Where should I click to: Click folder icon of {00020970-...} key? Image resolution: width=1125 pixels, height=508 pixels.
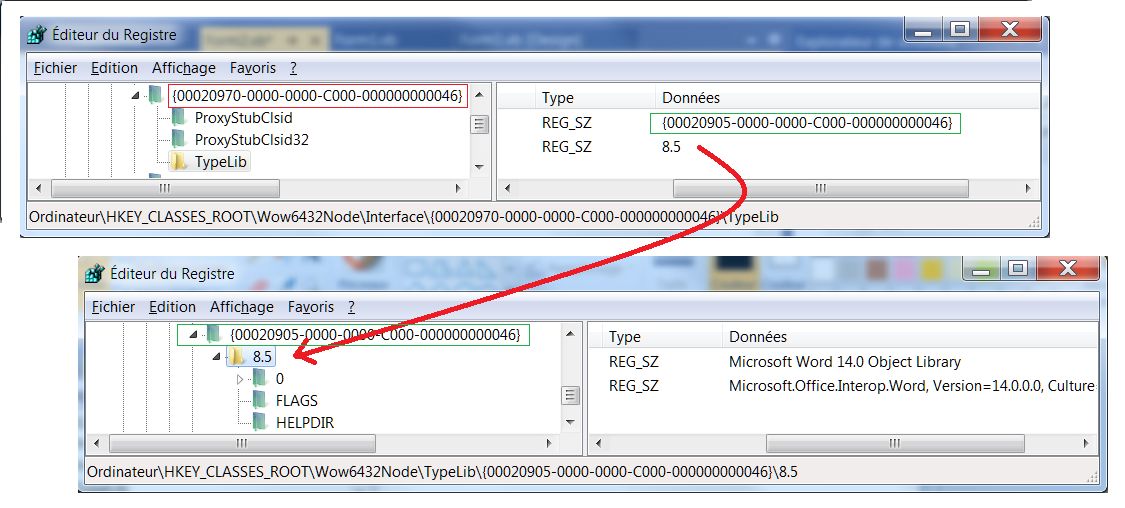155,95
